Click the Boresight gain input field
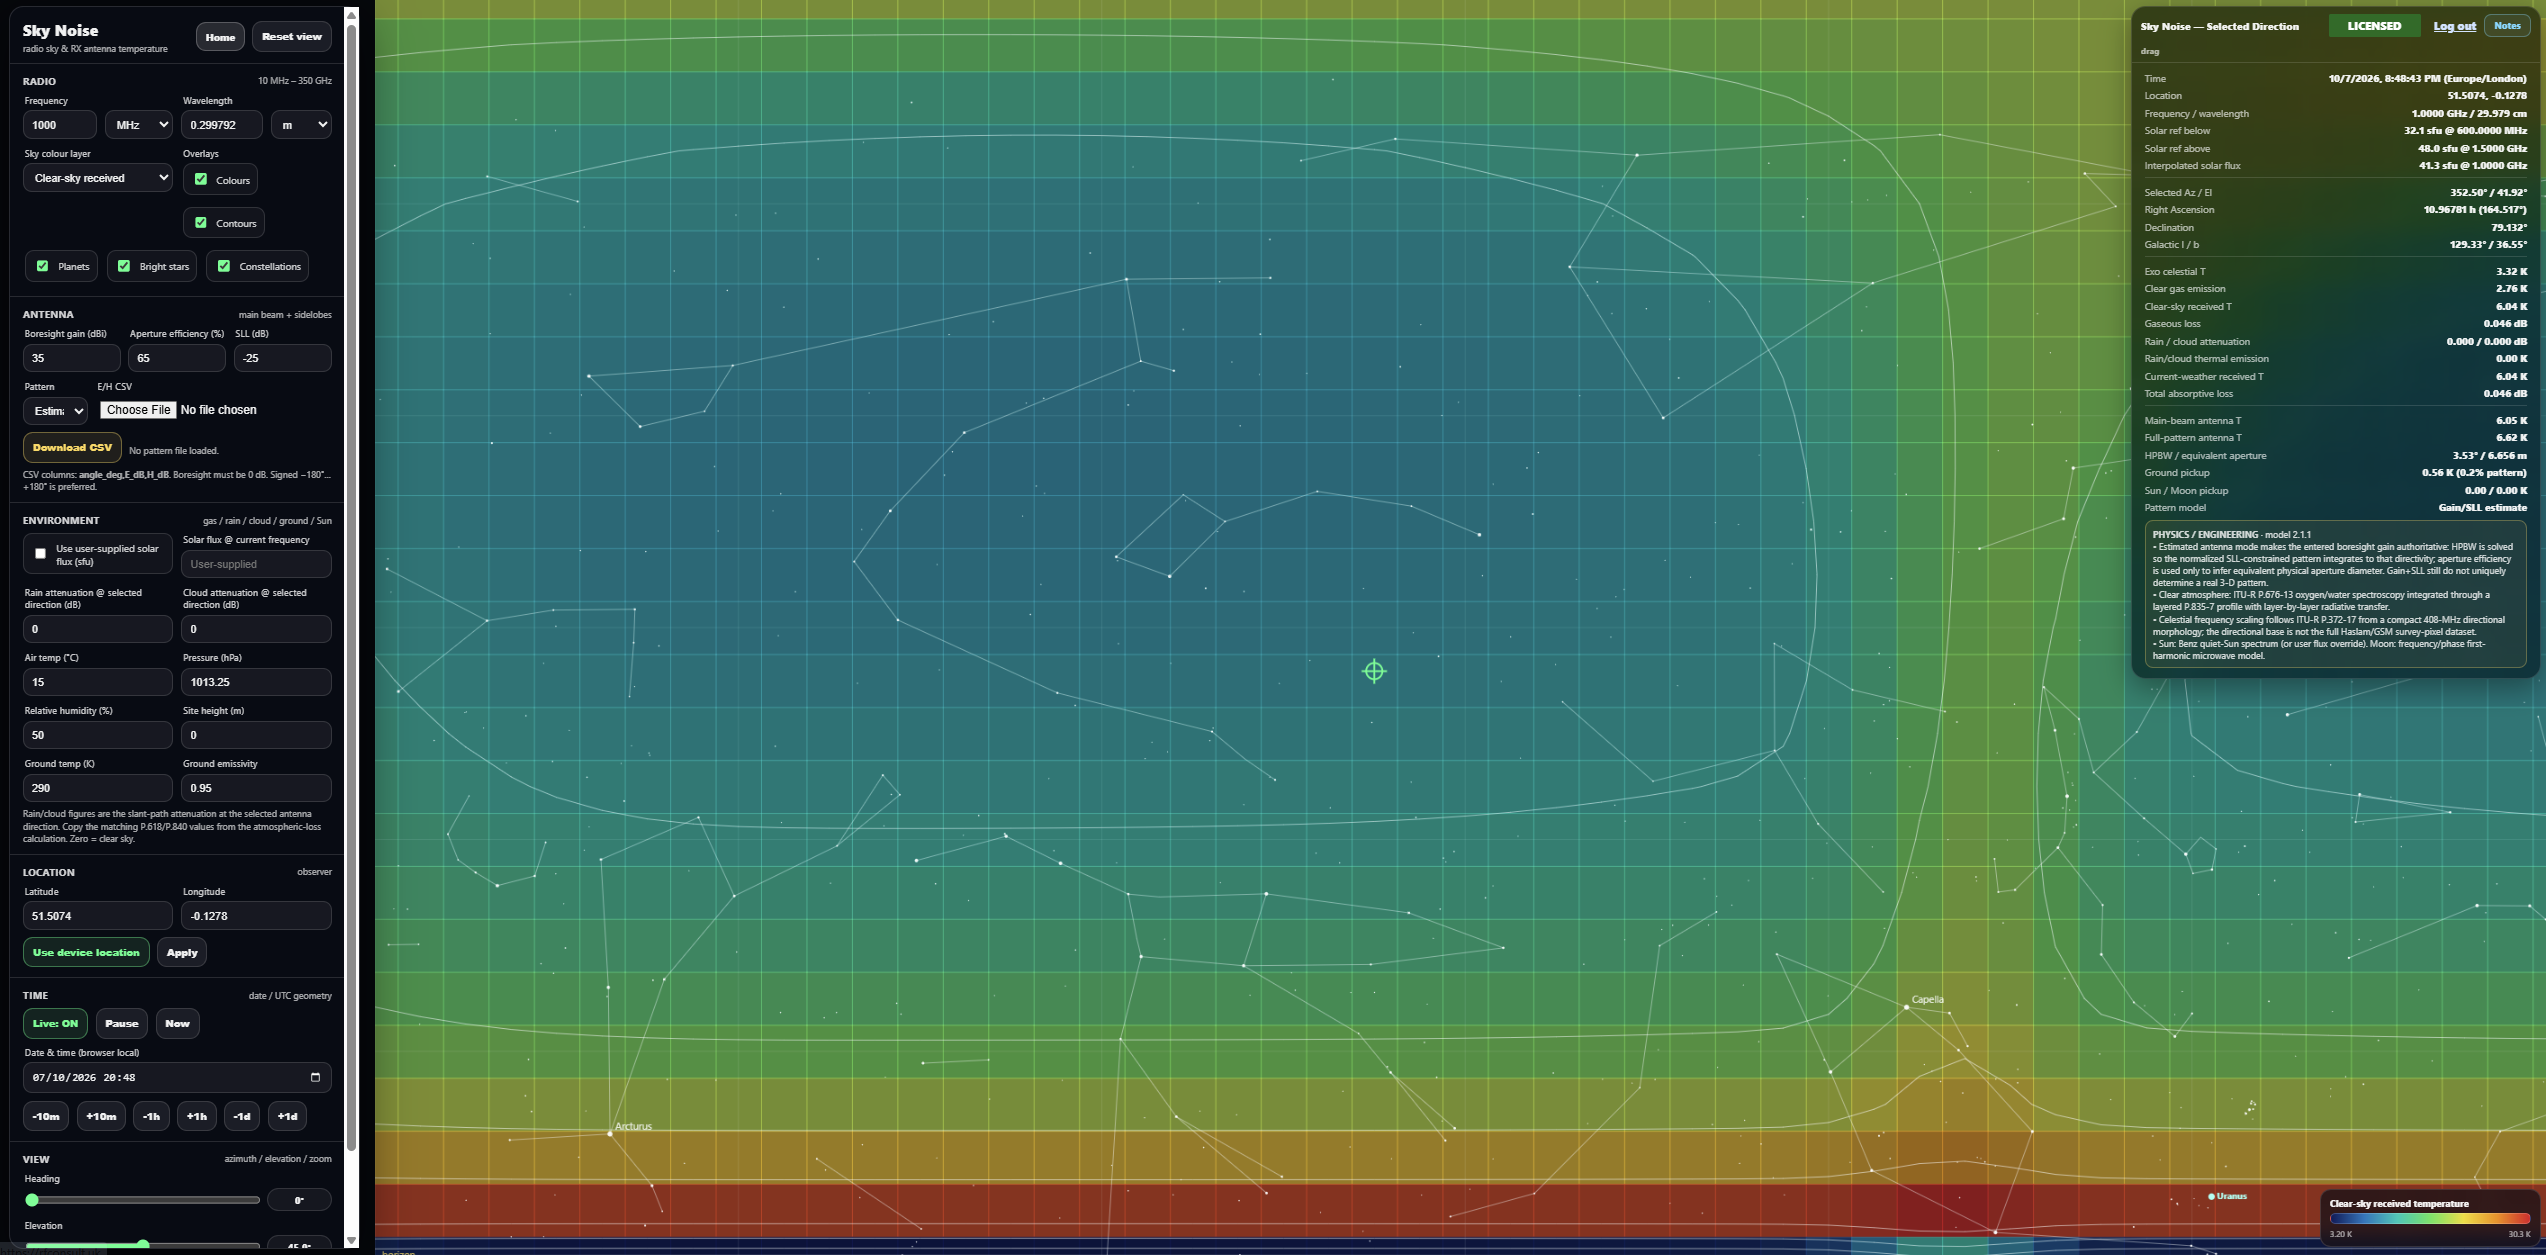This screenshot has width=2546, height=1255. click(72, 358)
